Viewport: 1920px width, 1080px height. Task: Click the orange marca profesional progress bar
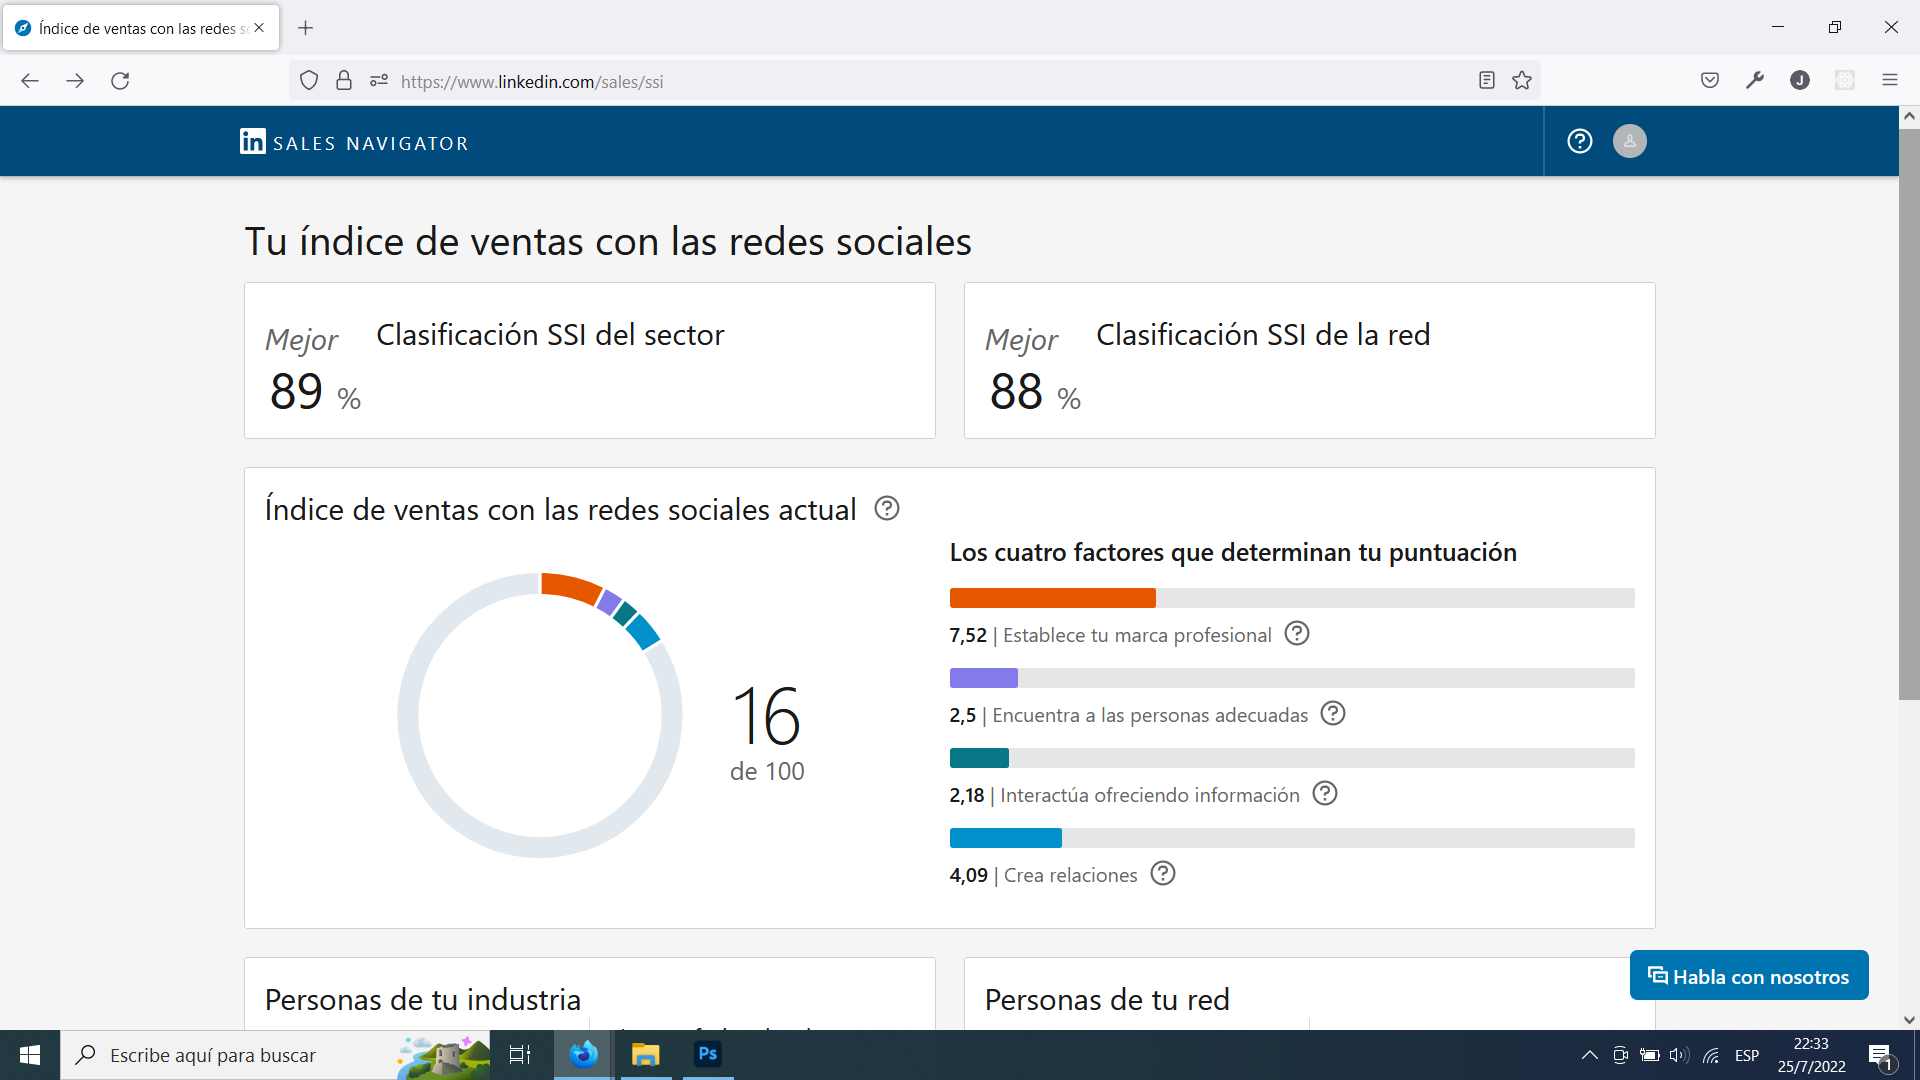click(x=1053, y=598)
